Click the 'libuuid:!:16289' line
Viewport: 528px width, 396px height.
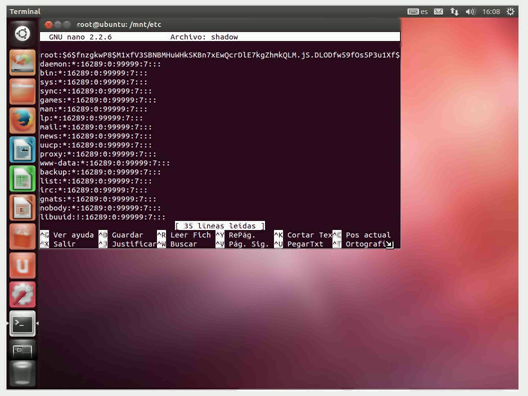[x=103, y=217]
